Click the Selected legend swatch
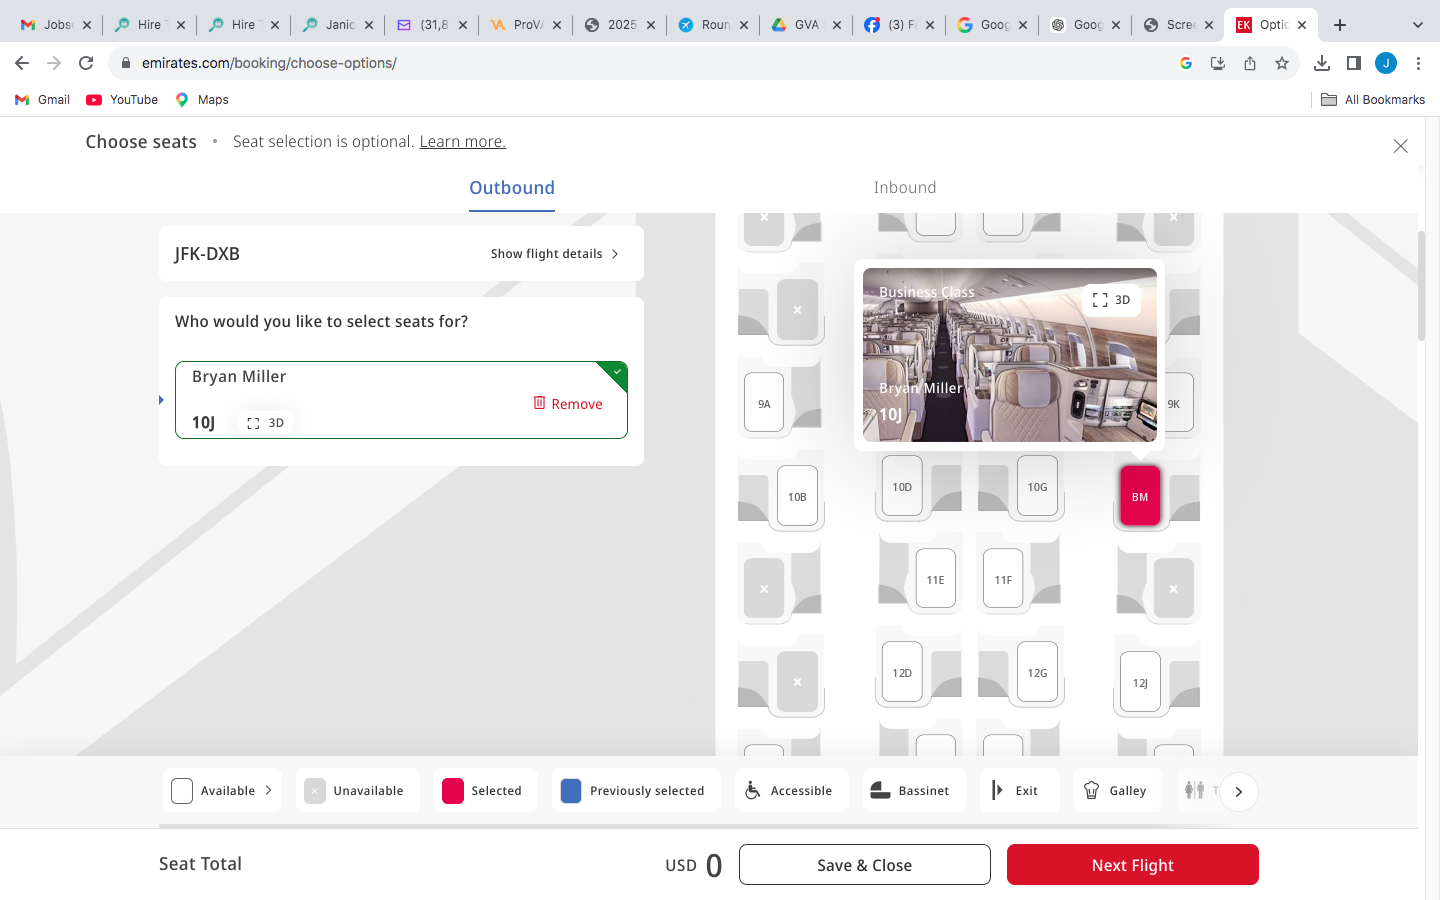Viewport: 1440px width, 900px height. 453,791
